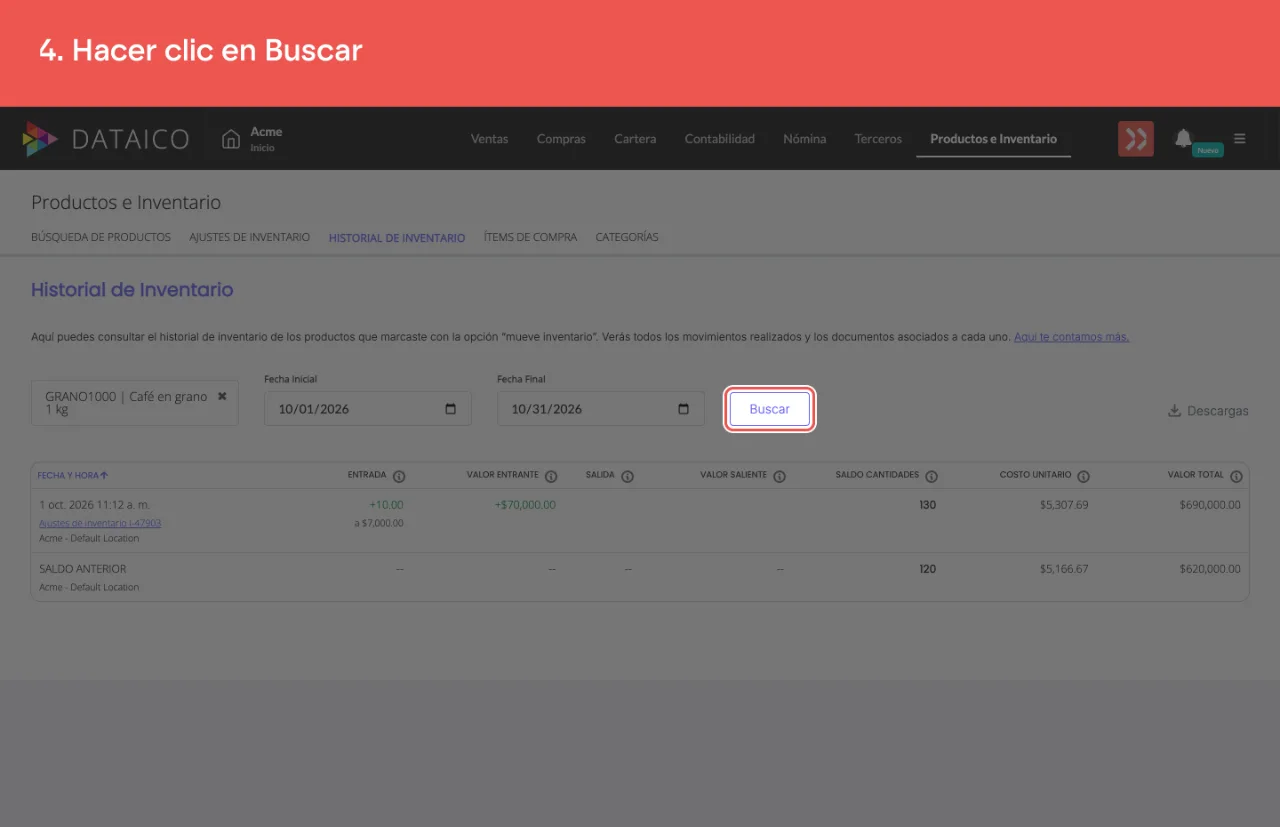The width and height of the screenshot is (1280, 827).
Task: Click the Fecha Final date field
Action: 600,409
